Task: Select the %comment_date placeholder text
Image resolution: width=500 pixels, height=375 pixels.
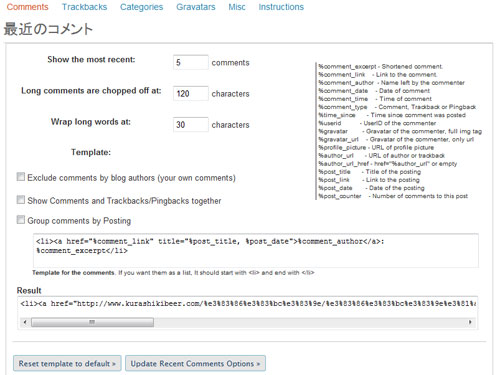Action: 343,91
